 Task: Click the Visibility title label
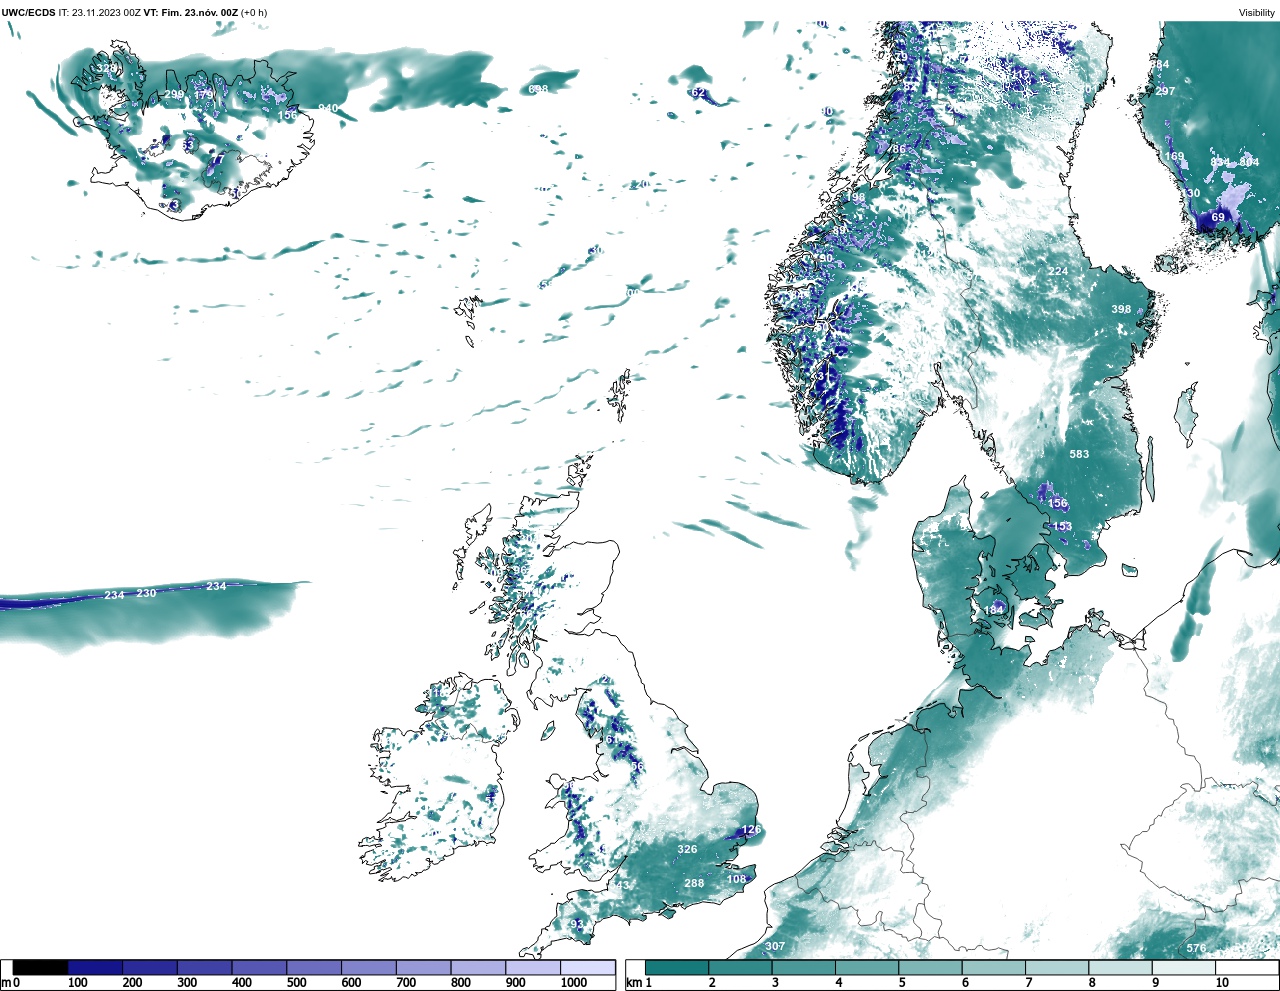(1257, 12)
